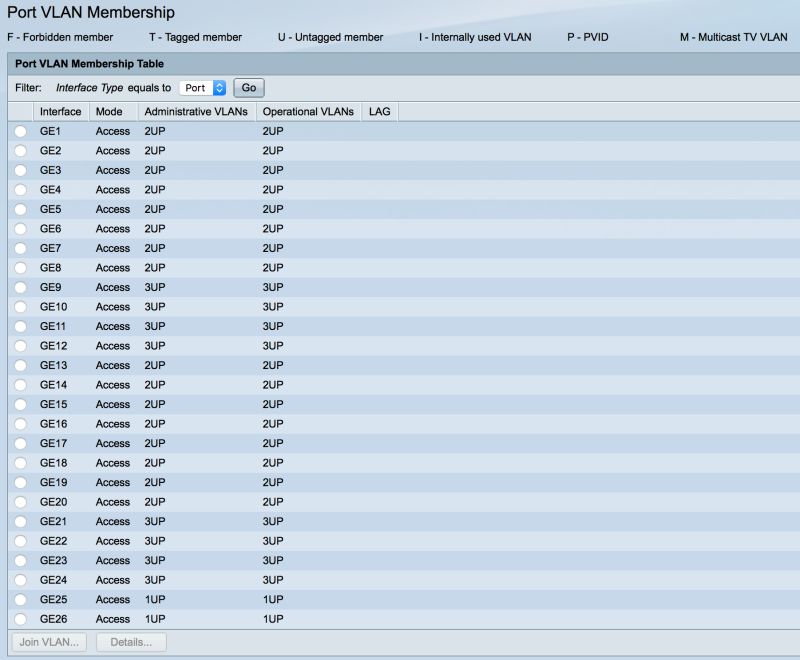Click the Port VLAN Membership Table title
Image resolution: width=800 pixels, height=660 pixels.
click(x=89, y=64)
